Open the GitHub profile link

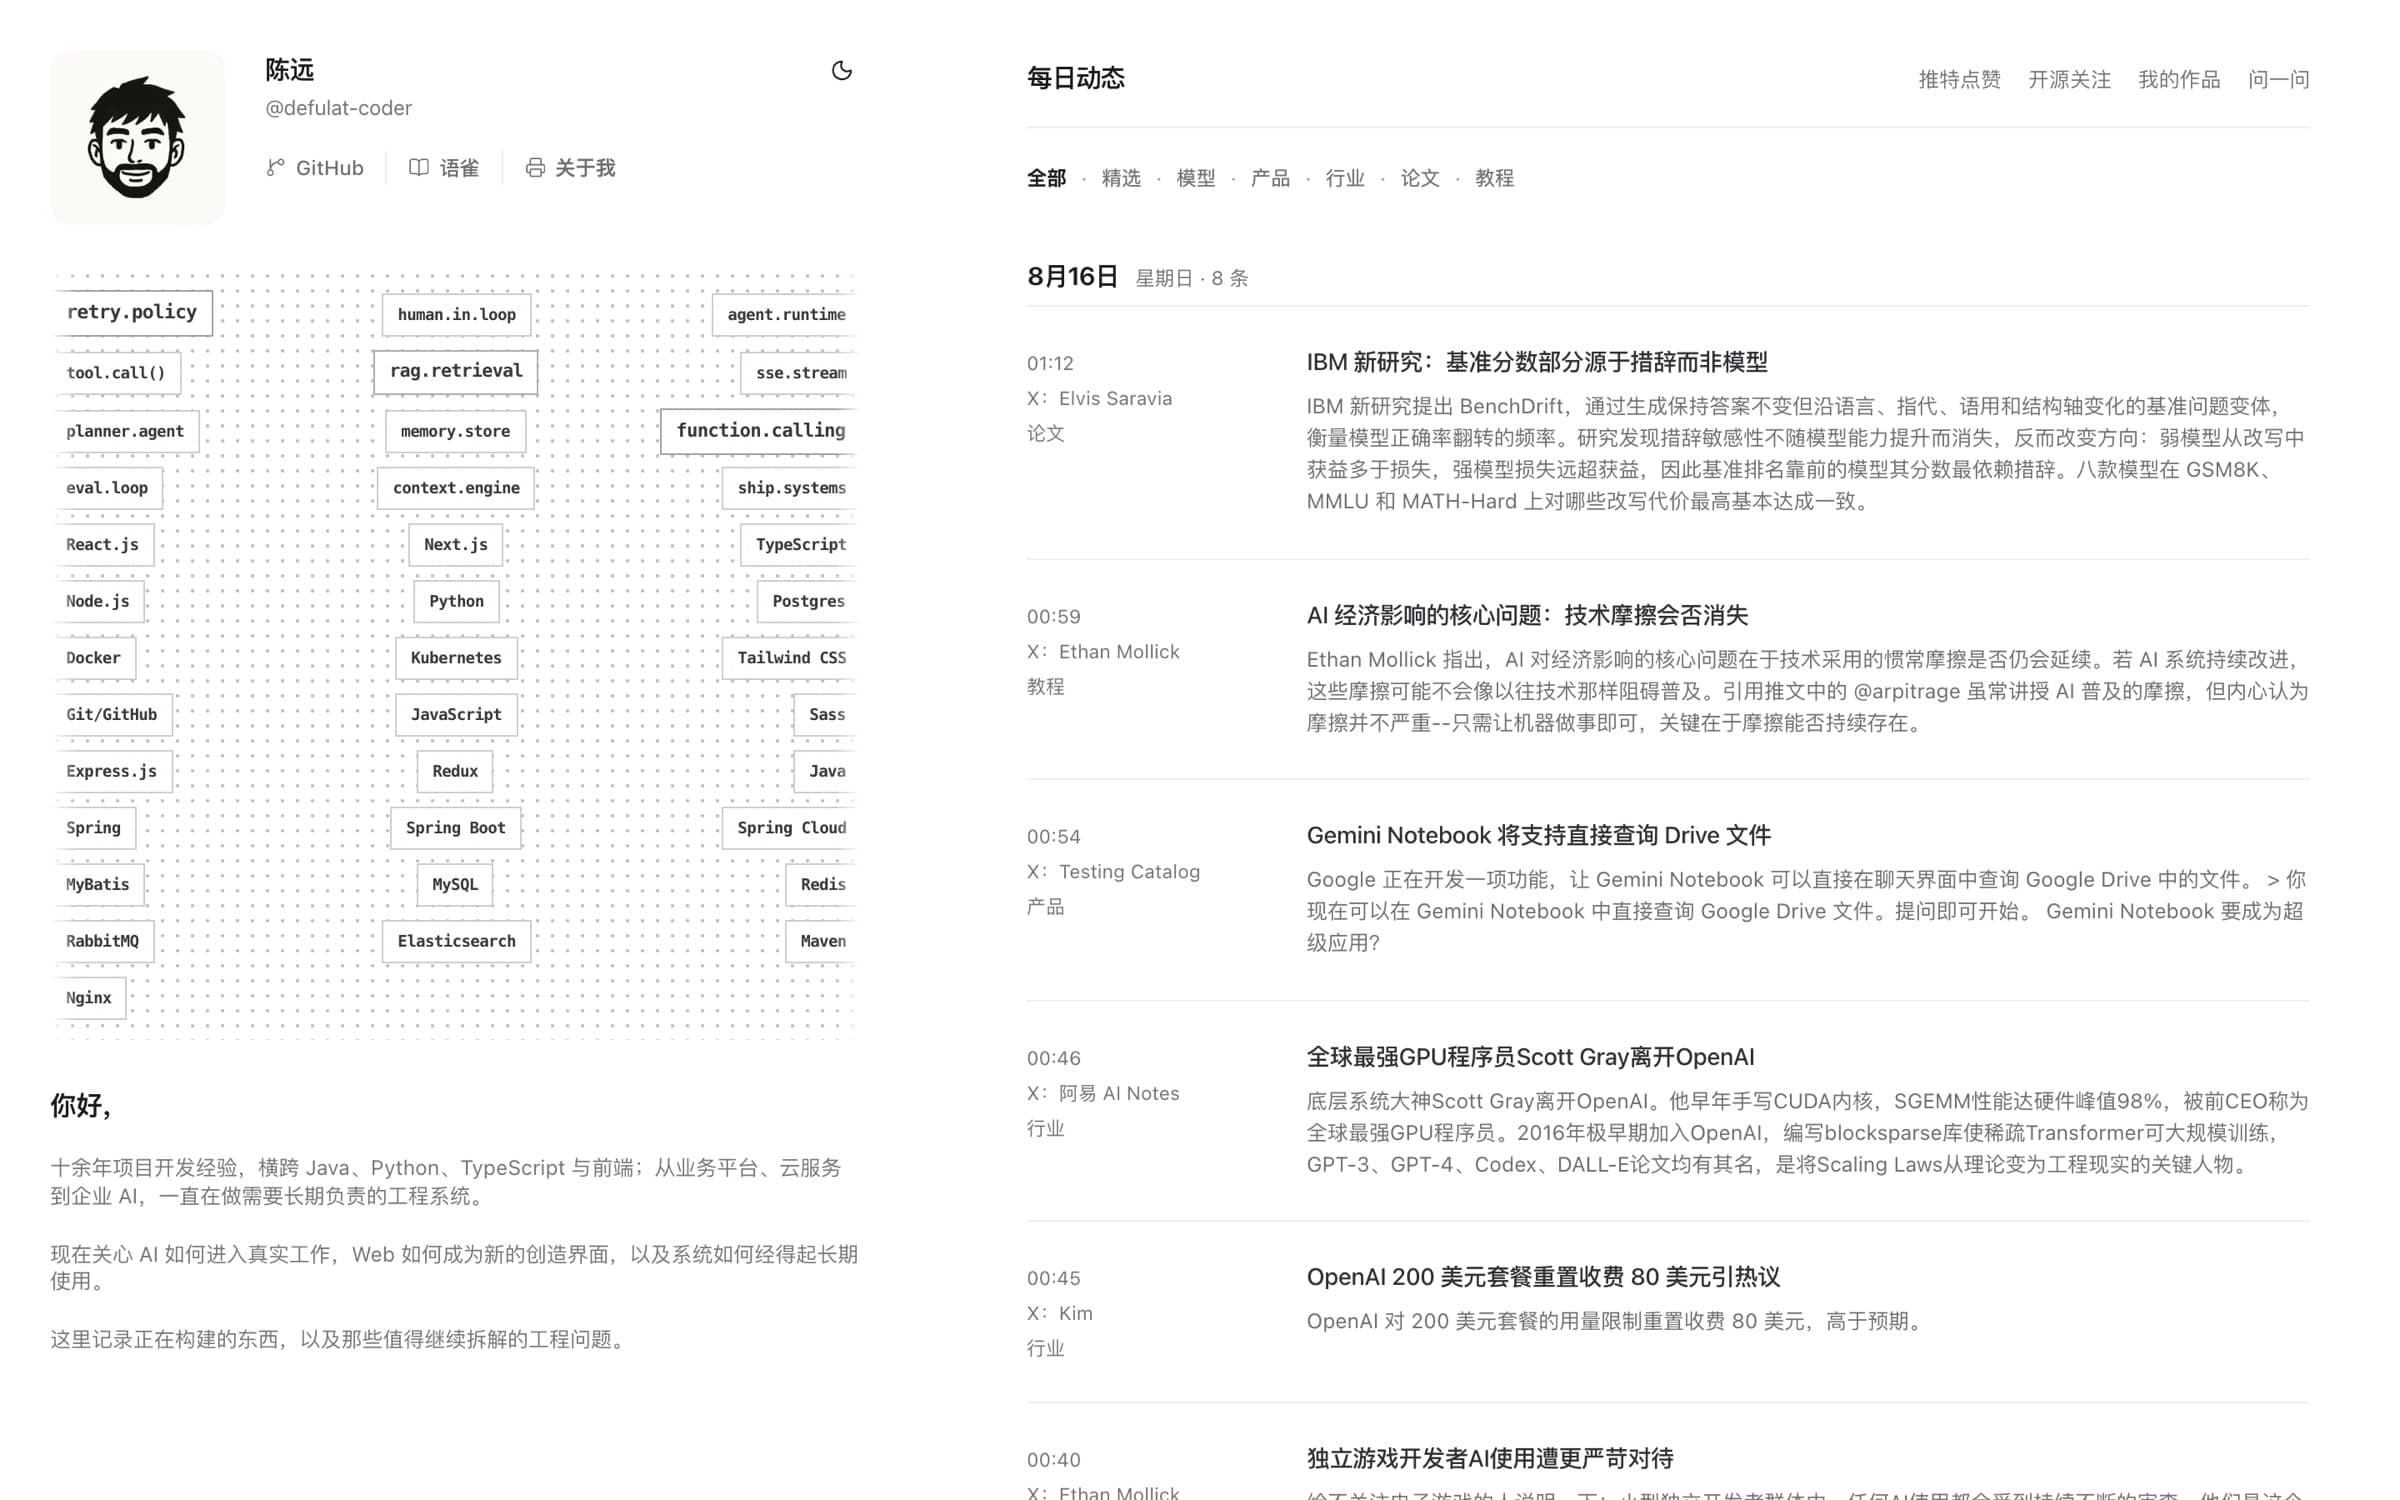[x=315, y=168]
